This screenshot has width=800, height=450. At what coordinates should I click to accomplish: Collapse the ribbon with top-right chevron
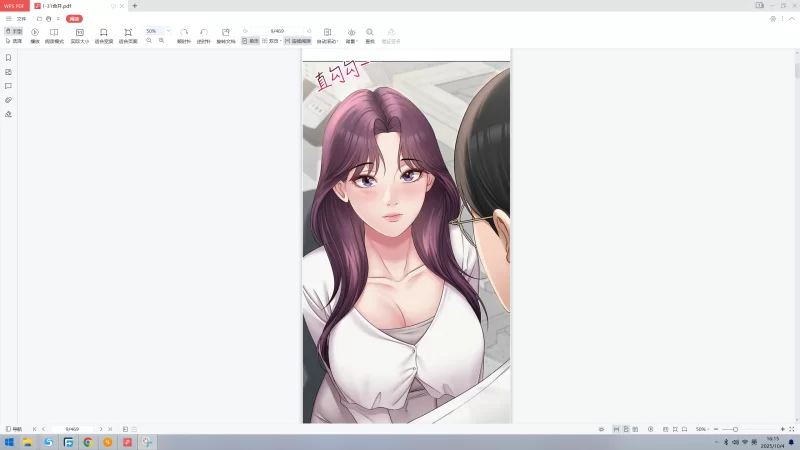[x=792, y=19]
